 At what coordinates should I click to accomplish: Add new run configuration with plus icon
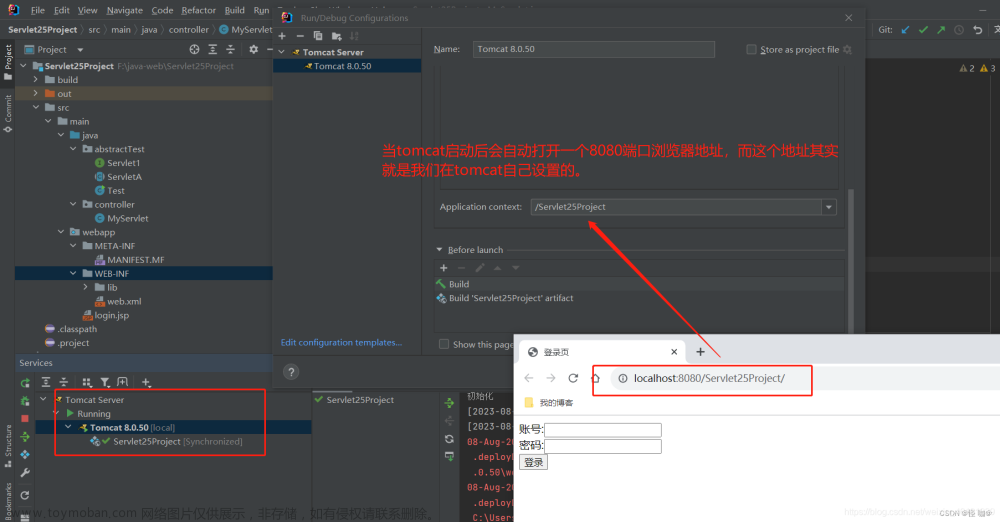(x=283, y=36)
